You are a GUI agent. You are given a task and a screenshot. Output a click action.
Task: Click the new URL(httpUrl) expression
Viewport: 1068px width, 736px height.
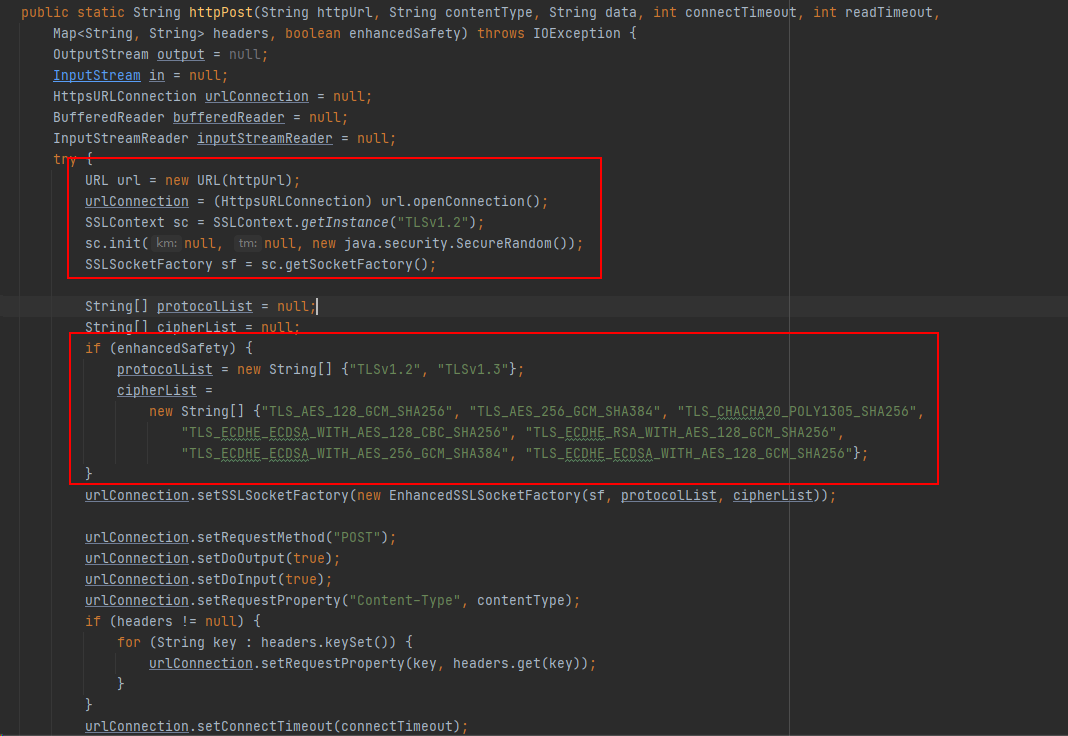pos(228,180)
